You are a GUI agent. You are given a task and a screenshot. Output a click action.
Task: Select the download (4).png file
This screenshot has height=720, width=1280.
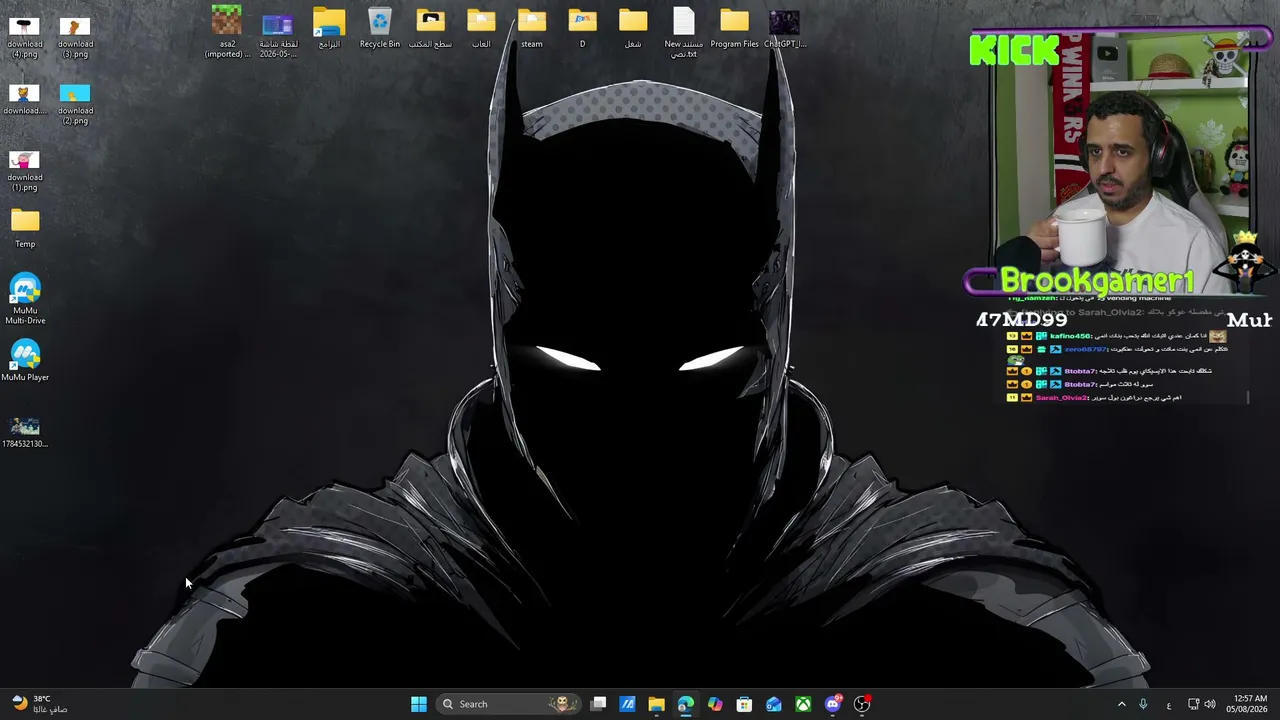click(x=25, y=37)
